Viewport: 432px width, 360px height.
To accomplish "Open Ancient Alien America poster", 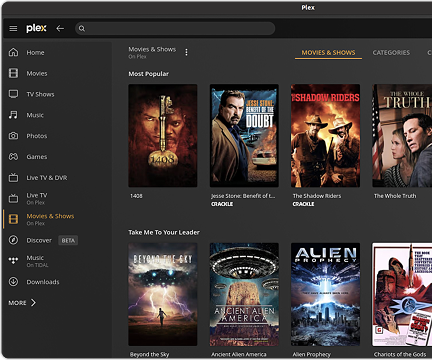I will pos(244,294).
